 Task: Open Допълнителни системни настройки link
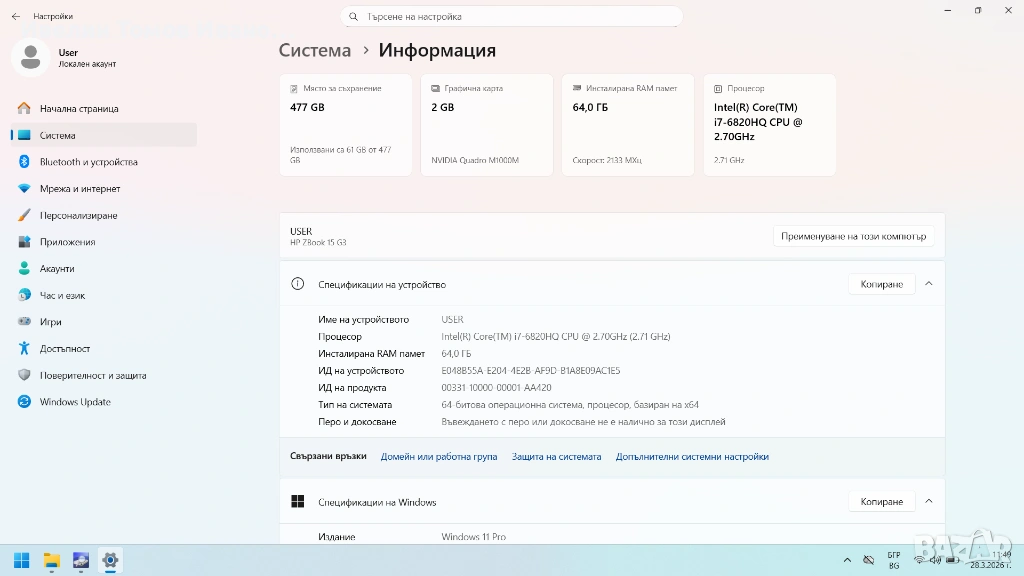click(692, 456)
